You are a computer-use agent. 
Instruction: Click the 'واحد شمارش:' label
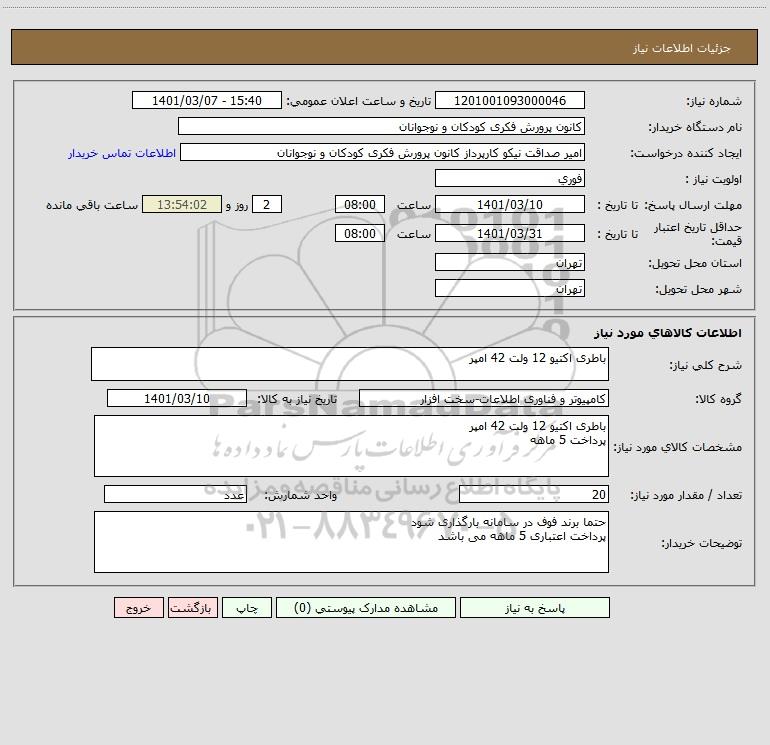[x=301, y=495]
